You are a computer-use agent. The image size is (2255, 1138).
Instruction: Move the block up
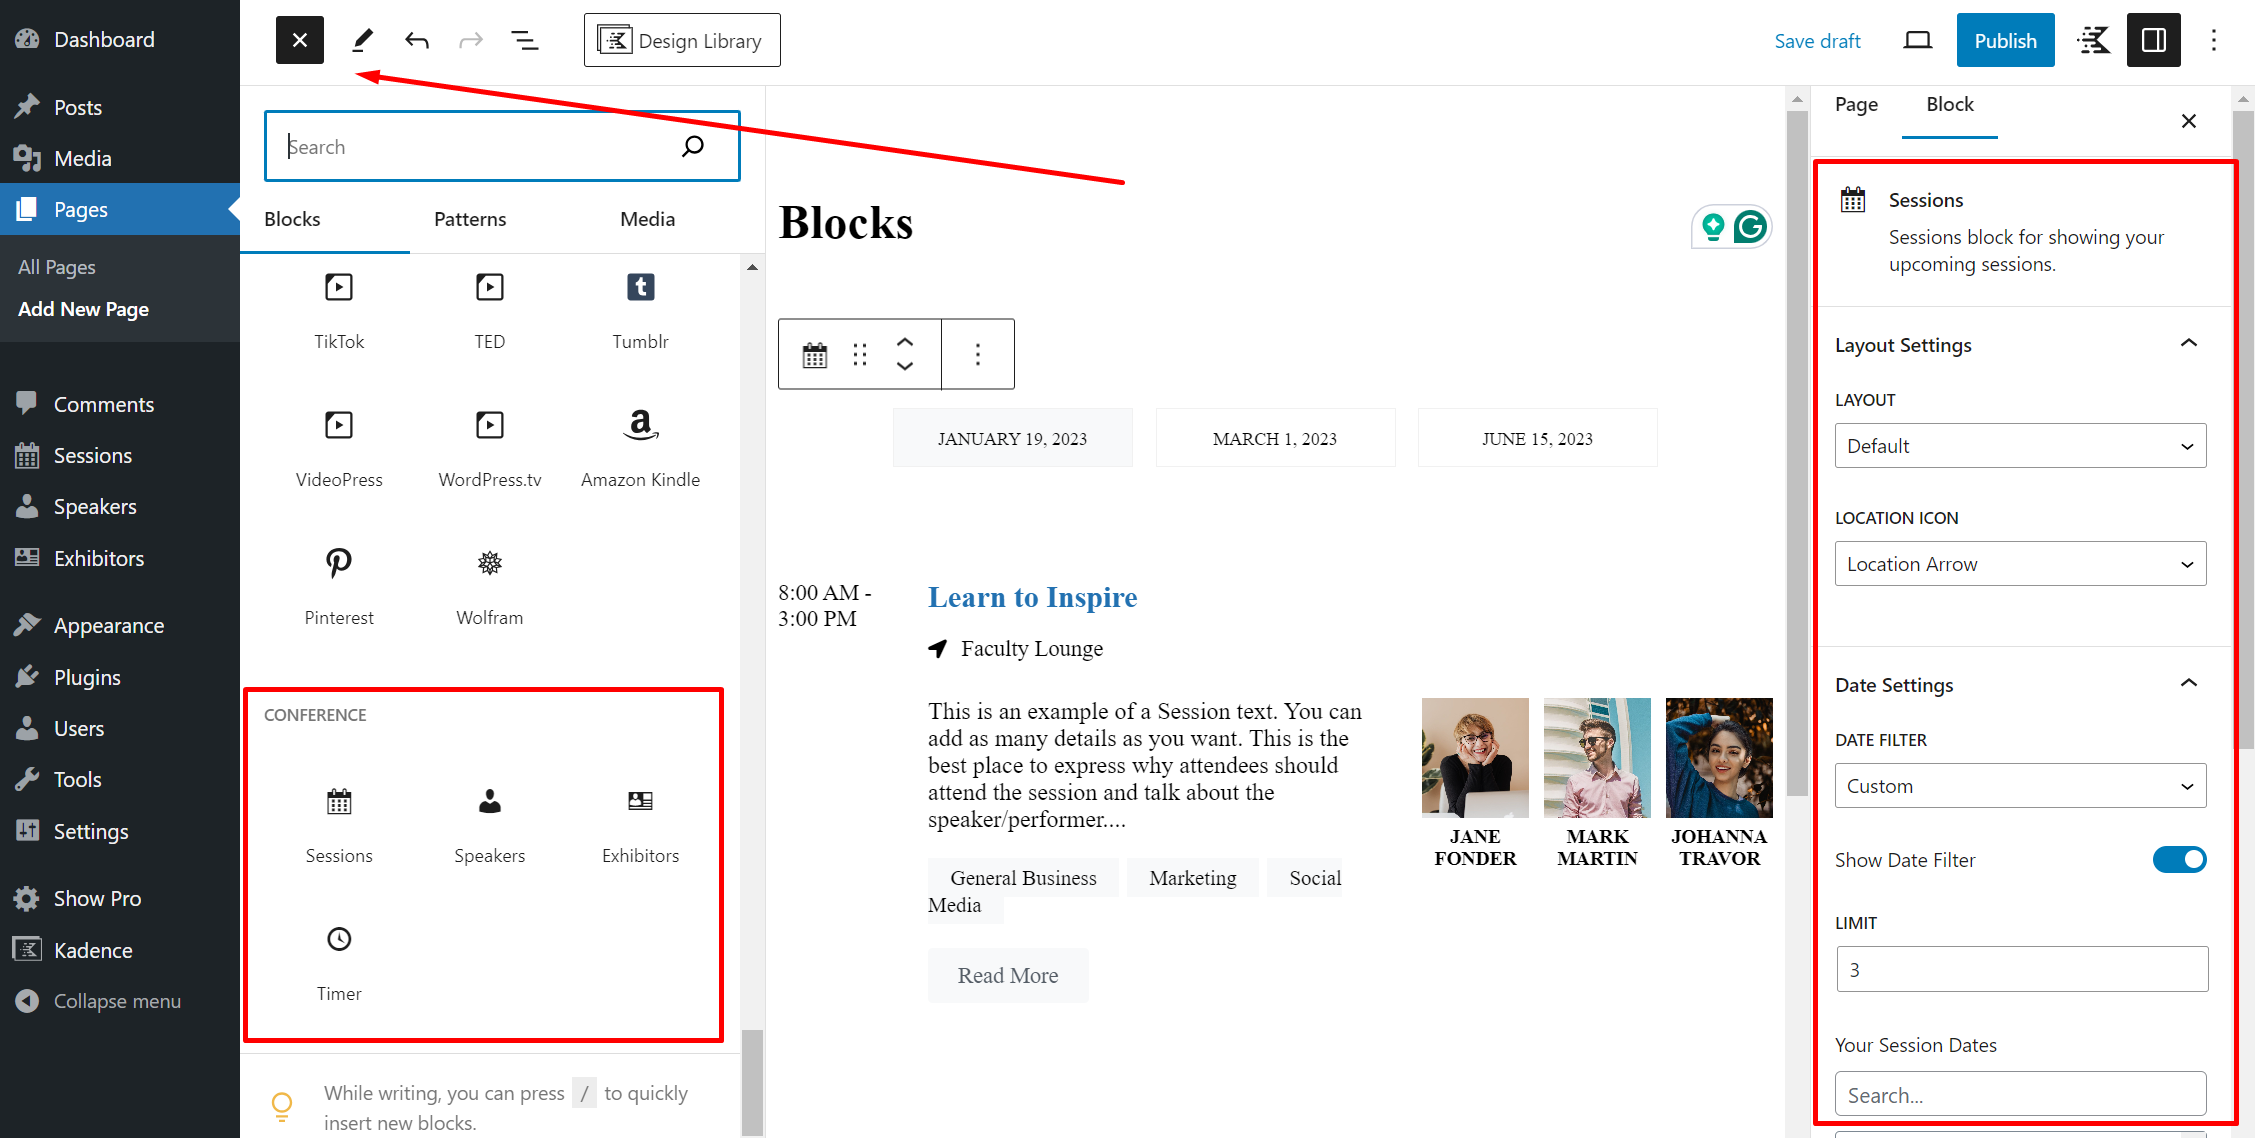(x=905, y=342)
